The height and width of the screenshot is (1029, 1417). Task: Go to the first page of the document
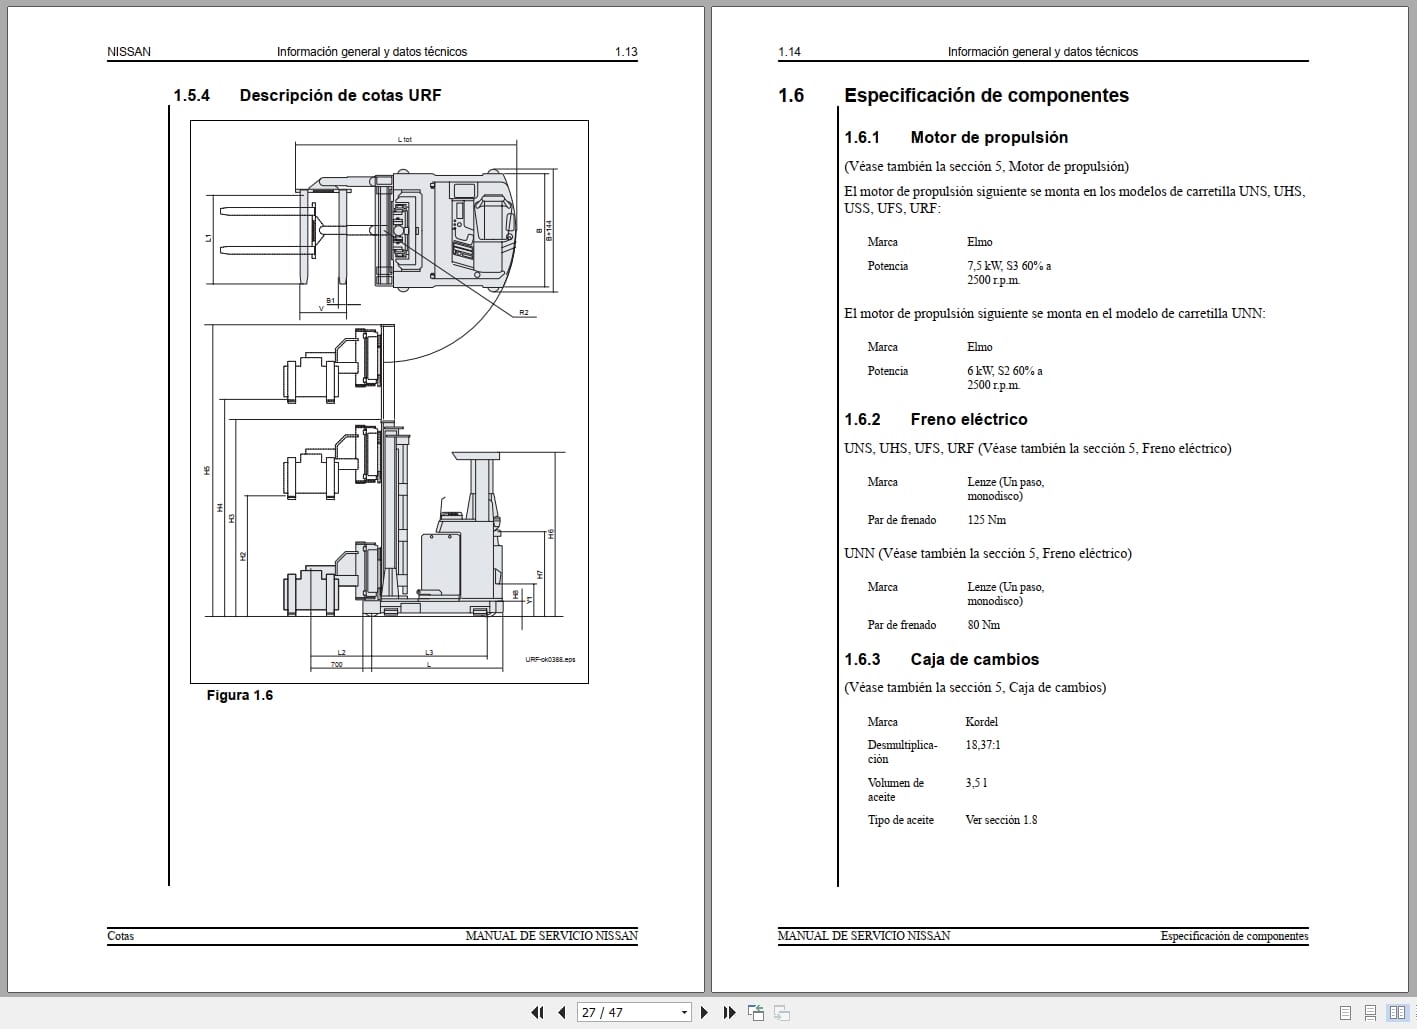coord(537,1012)
